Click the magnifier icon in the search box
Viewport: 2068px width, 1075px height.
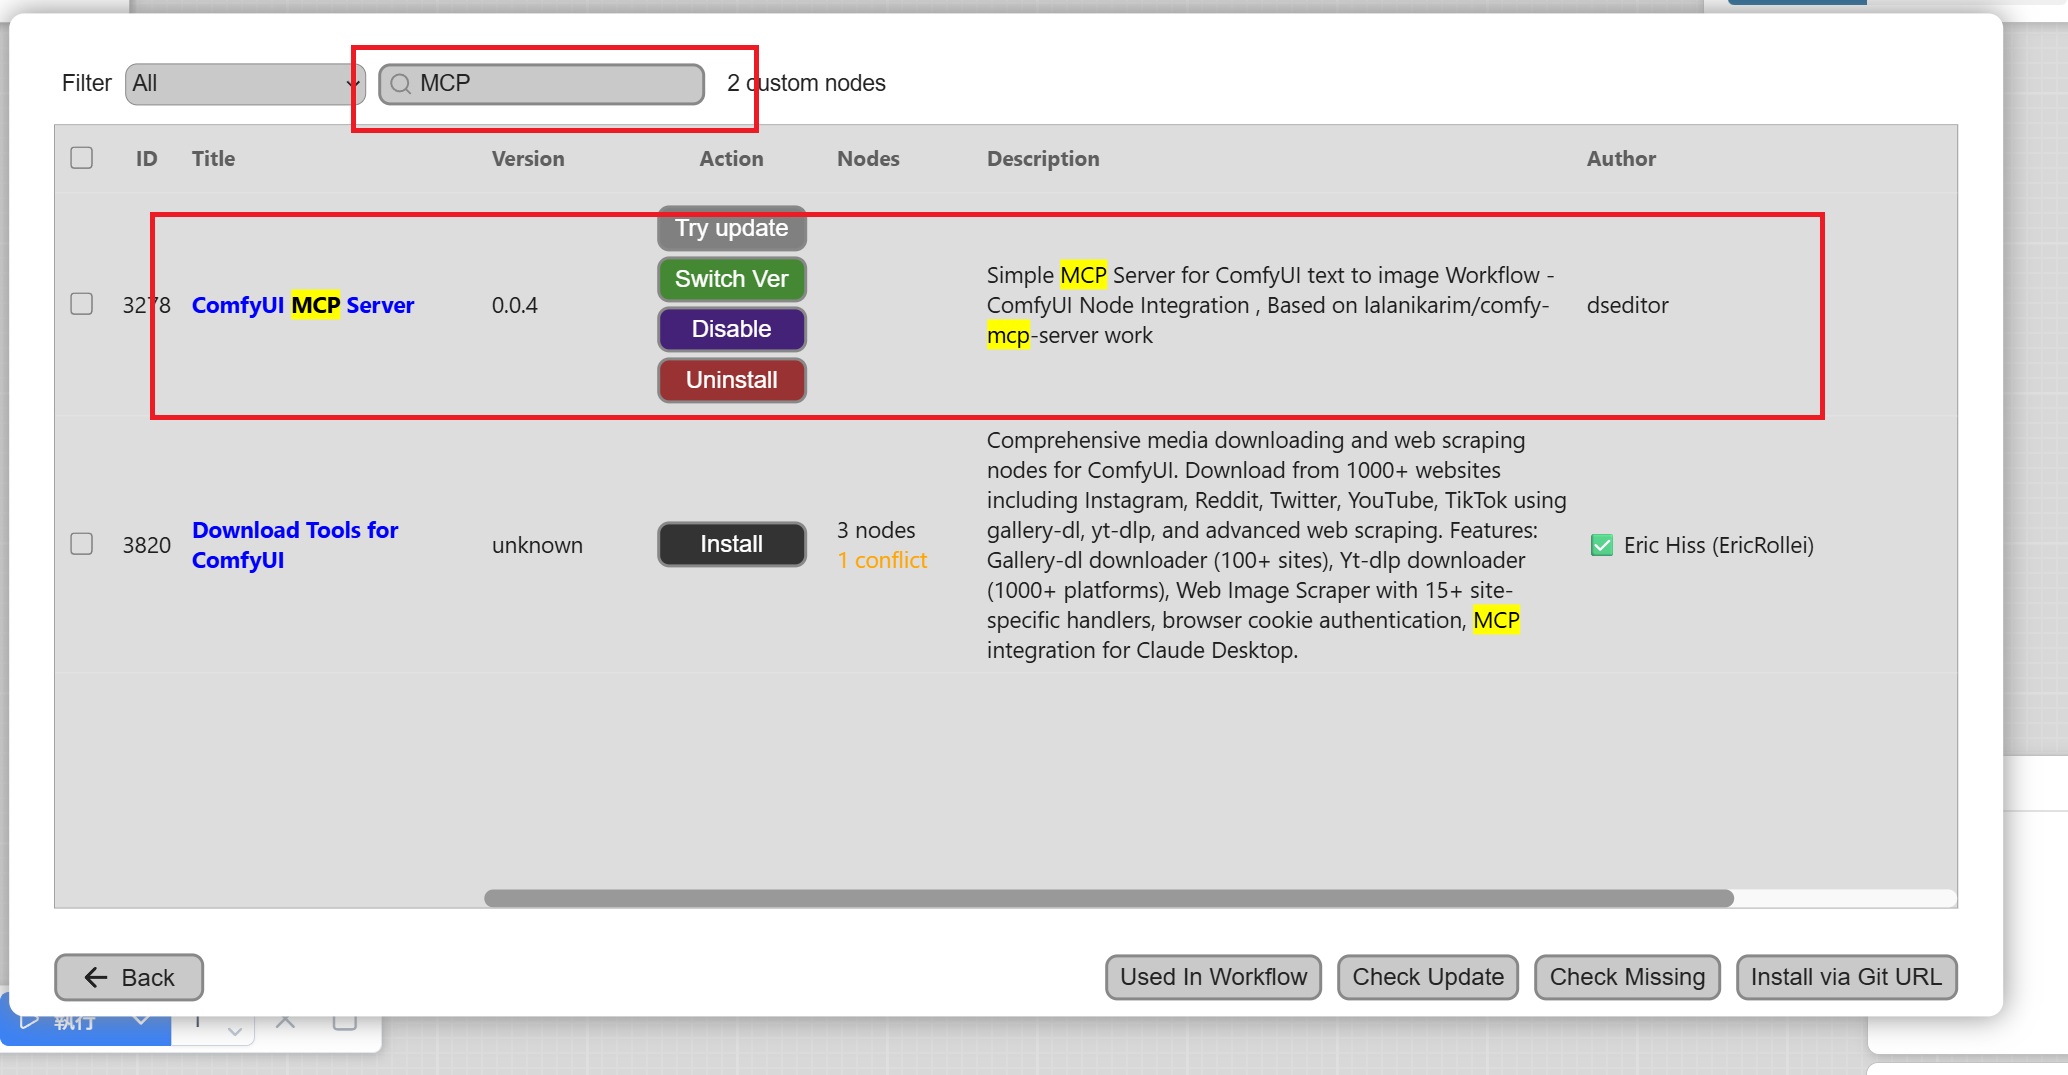click(400, 84)
